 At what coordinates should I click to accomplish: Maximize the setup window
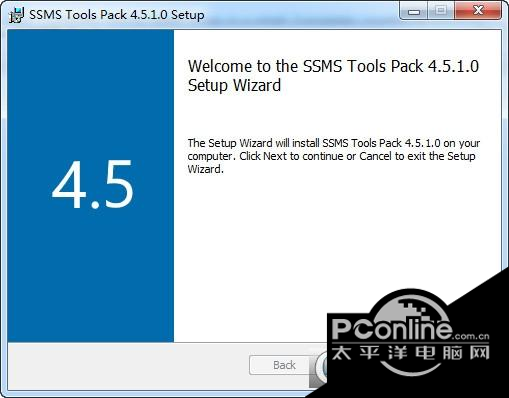coord(441,11)
